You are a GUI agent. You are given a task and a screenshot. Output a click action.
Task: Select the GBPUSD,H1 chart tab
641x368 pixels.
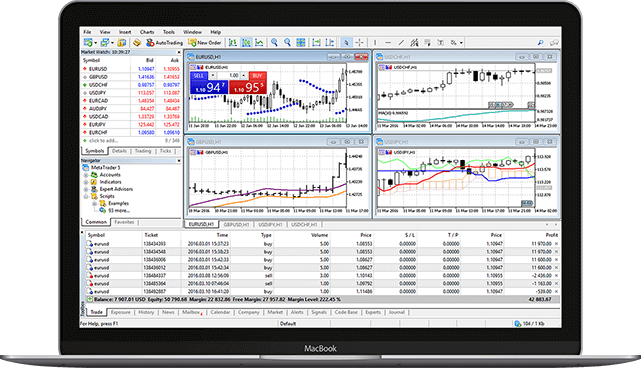pyautogui.click(x=236, y=224)
